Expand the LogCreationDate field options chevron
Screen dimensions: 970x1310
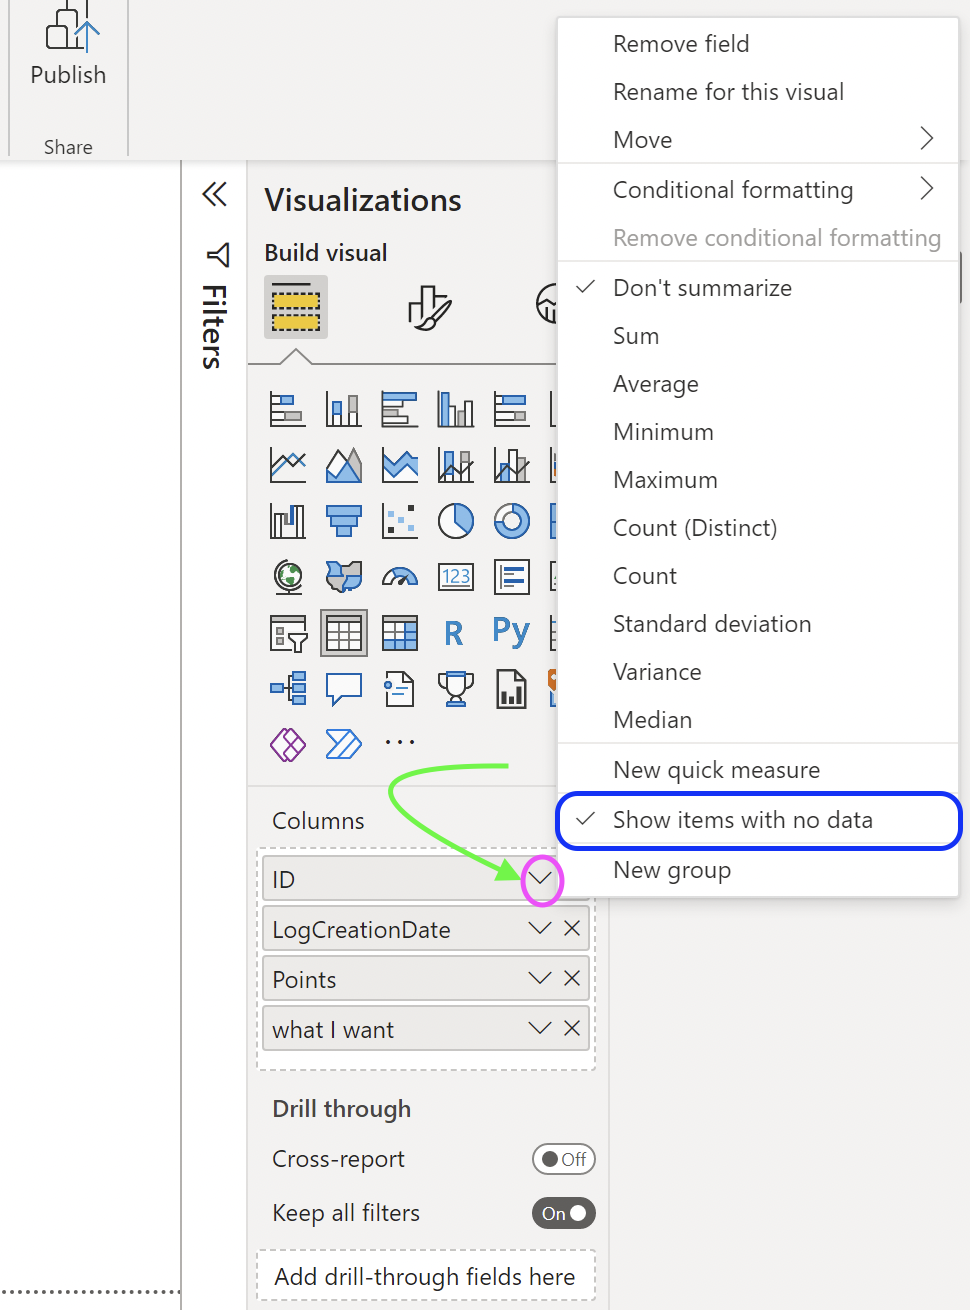[540, 928]
